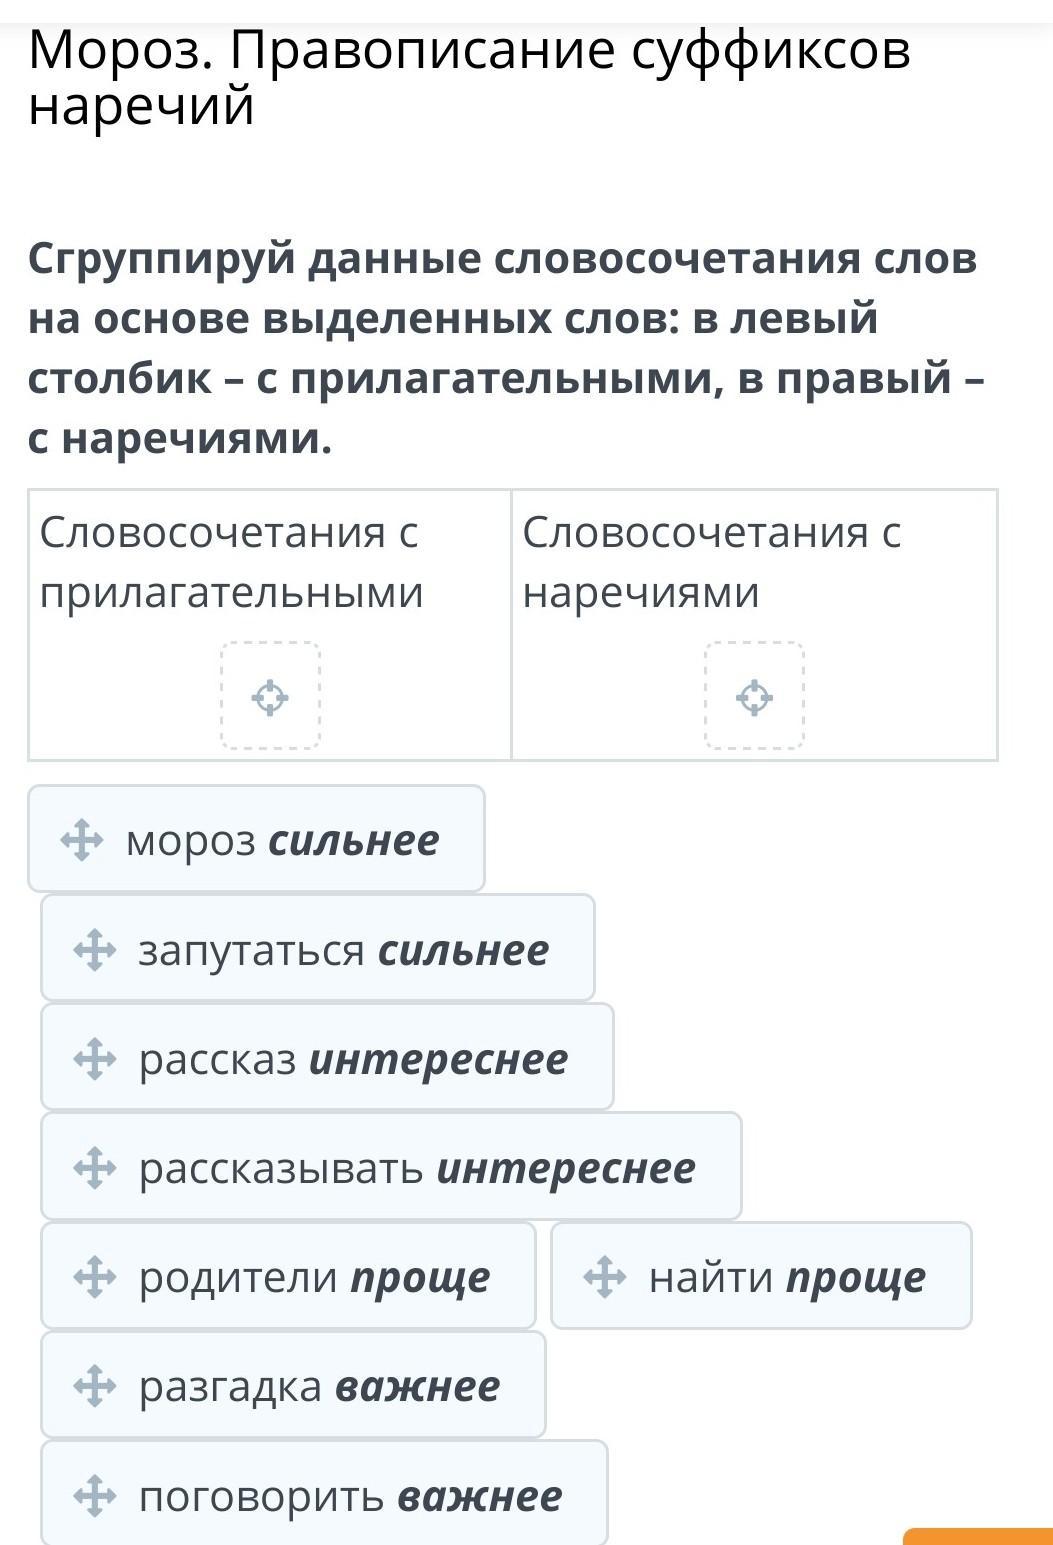1053x1545 pixels.
Task: Click the "Словосочетания с наречиями" column header
Action: (711, 562)
